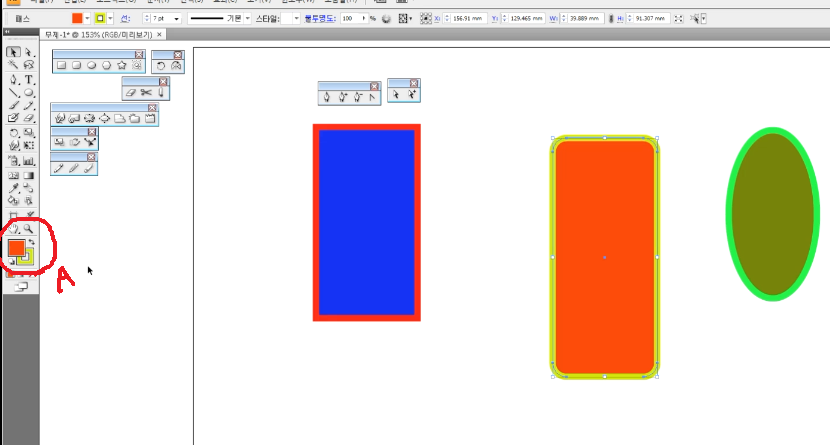Expand the opacity percentage slider arrow
The width and height of the screenshot is (830, 445).
(364, 19)
